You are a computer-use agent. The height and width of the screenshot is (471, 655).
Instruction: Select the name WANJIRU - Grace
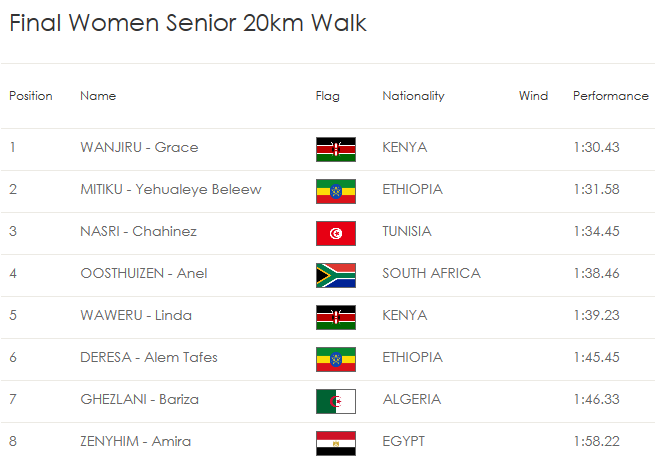139,147
